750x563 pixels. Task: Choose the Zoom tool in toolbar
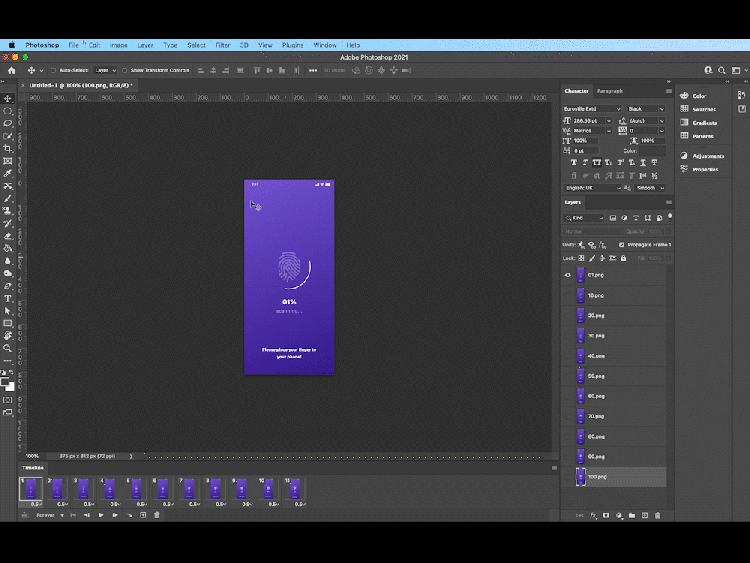tap(8, 348)
